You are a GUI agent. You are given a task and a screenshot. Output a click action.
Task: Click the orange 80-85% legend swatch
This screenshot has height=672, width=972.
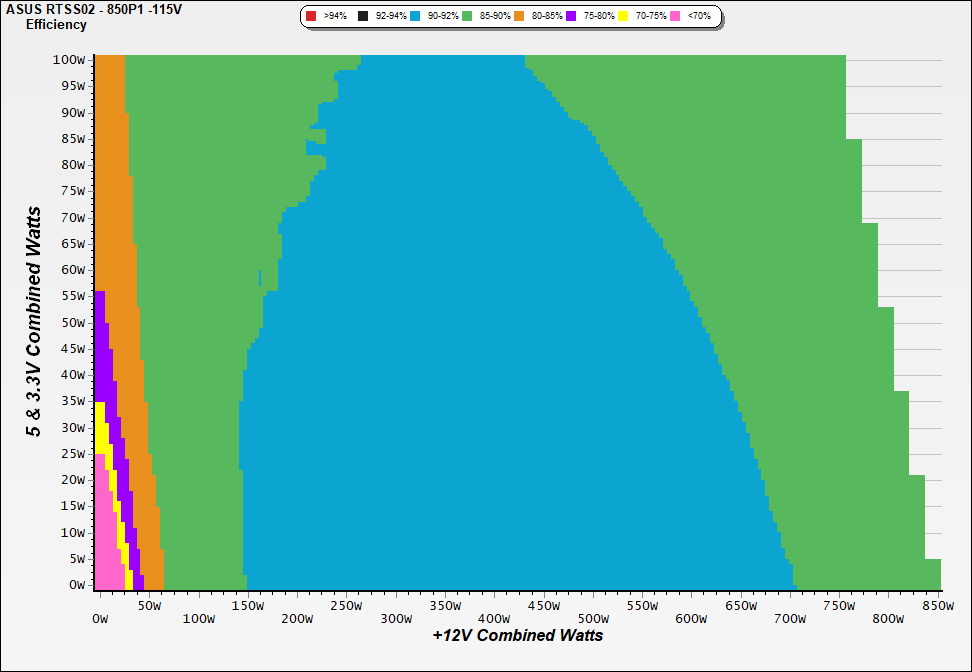click(x=519, y=17)
